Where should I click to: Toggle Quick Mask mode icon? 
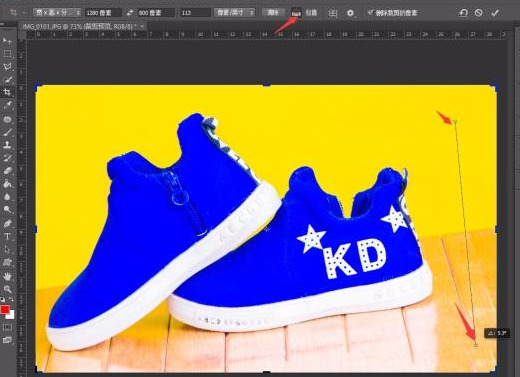7,327
